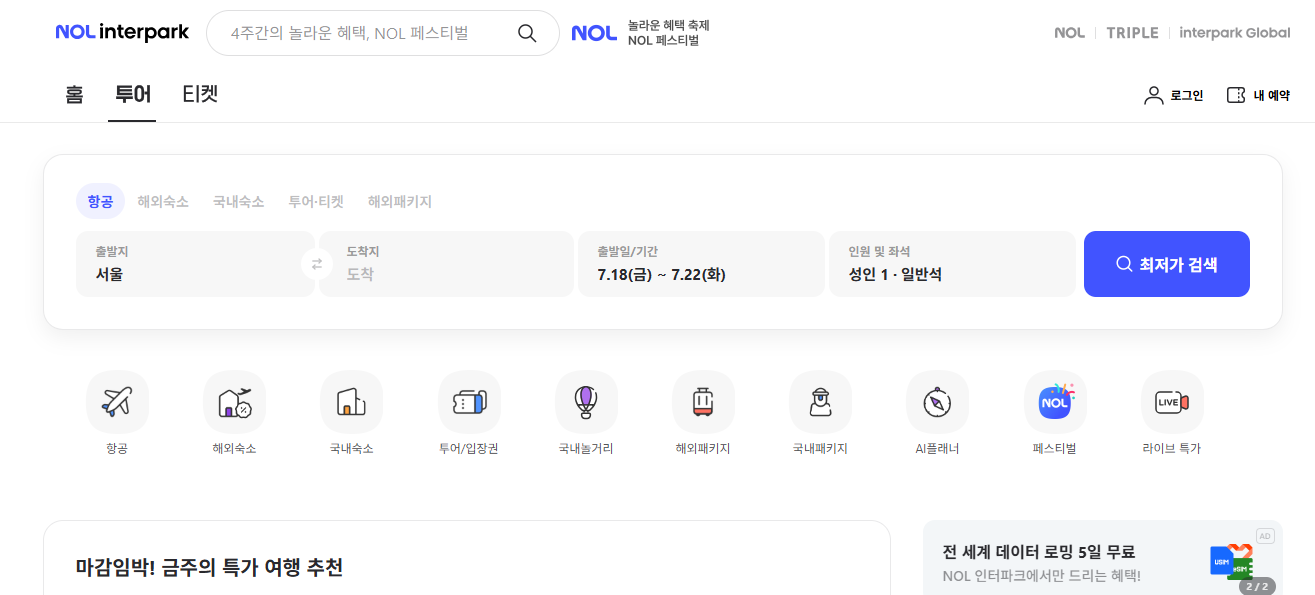Viewport: 1315px width, 595px height.
Task: Click 로그인 to sign in
Action: [x=1174, y=94]
